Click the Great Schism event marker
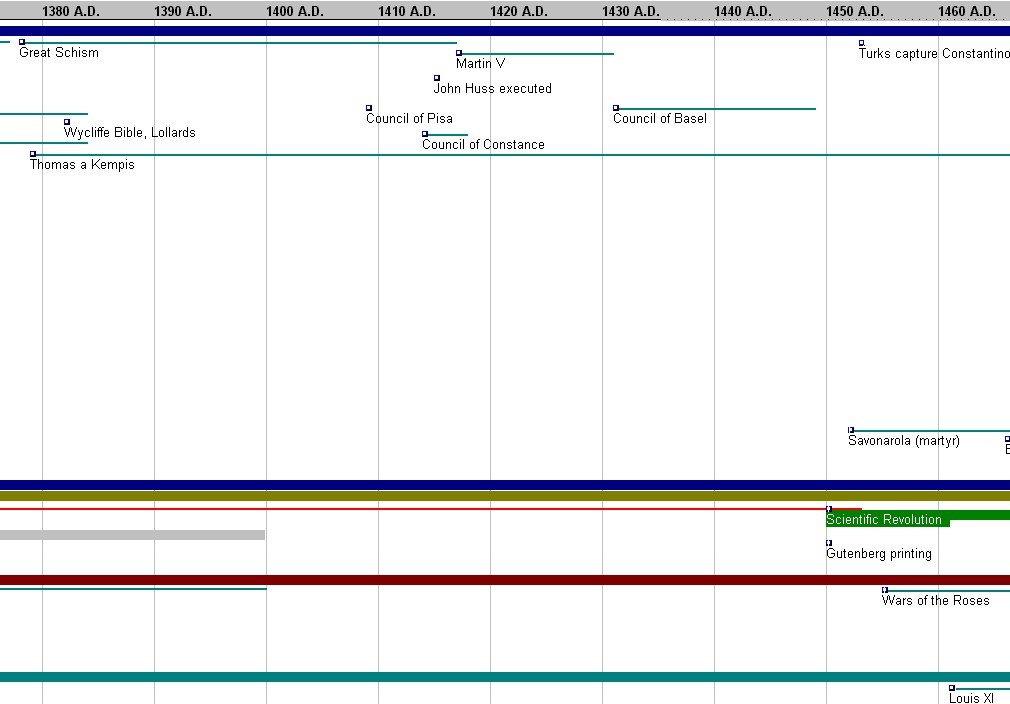Image resolution: width=1010 pixels, height=704 pixels. point(22,42)
